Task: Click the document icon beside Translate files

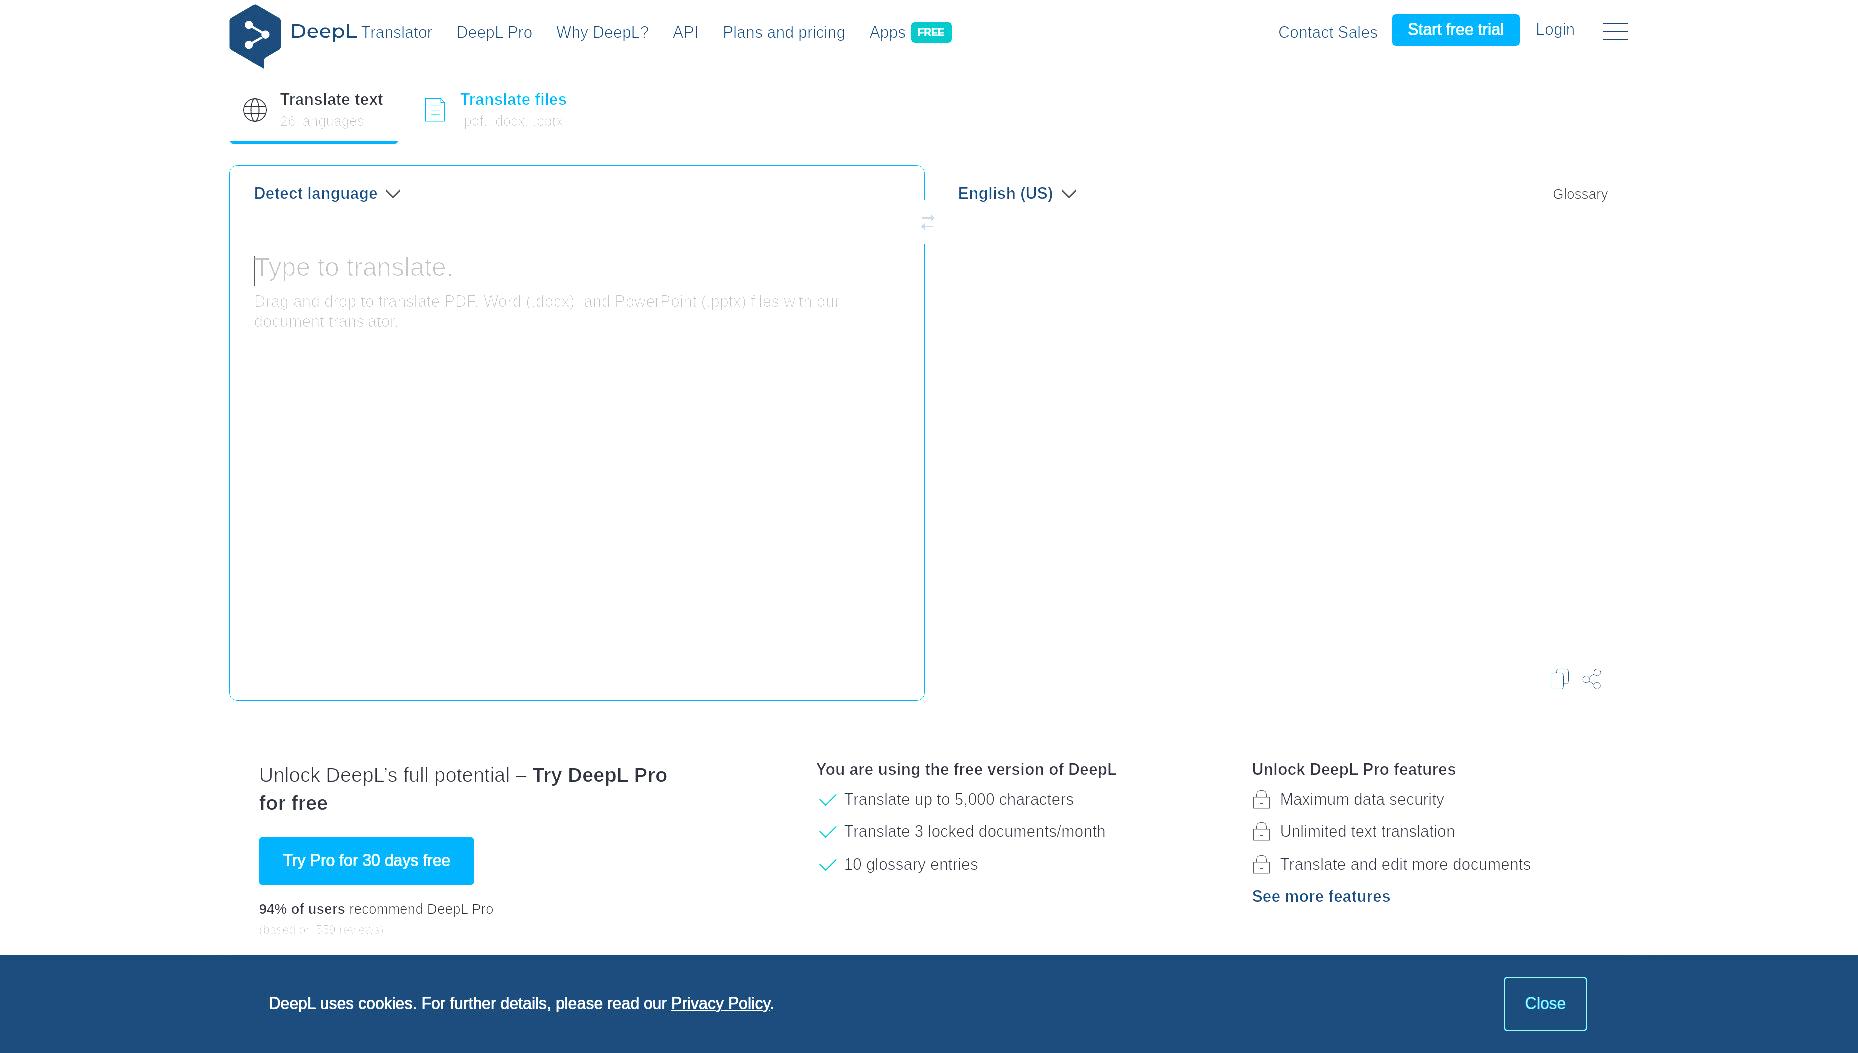Action: (x=435, y=110)
